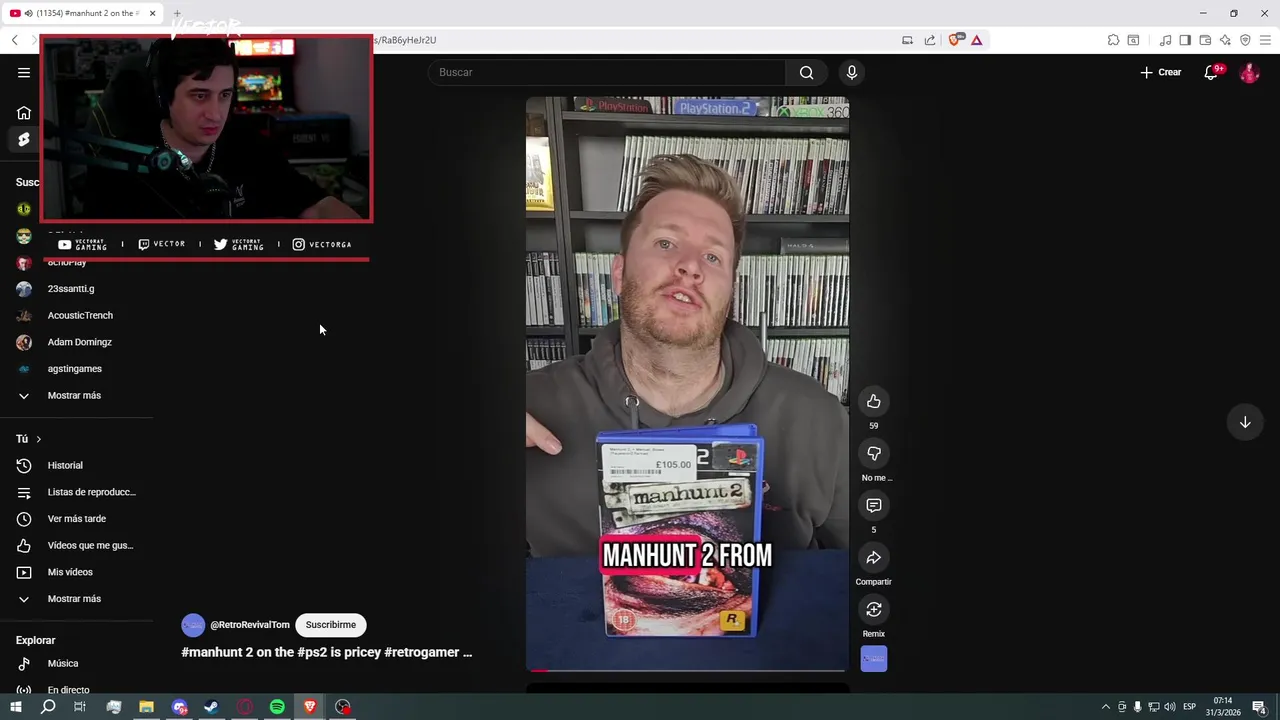Viewport: 1280px width, 720px height.
Task: Open Historial in sidebar
Action: click(64, 465)
